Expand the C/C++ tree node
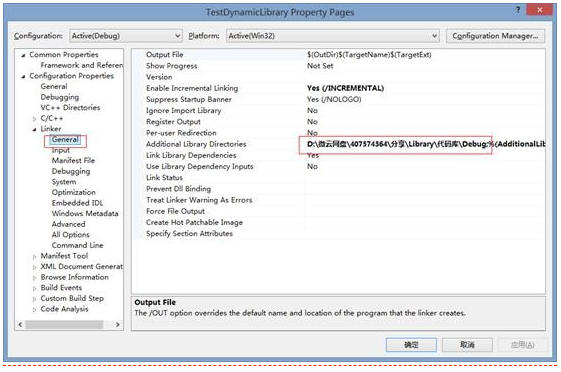Viewport: 561px width, 372px height. coord(34,118)
